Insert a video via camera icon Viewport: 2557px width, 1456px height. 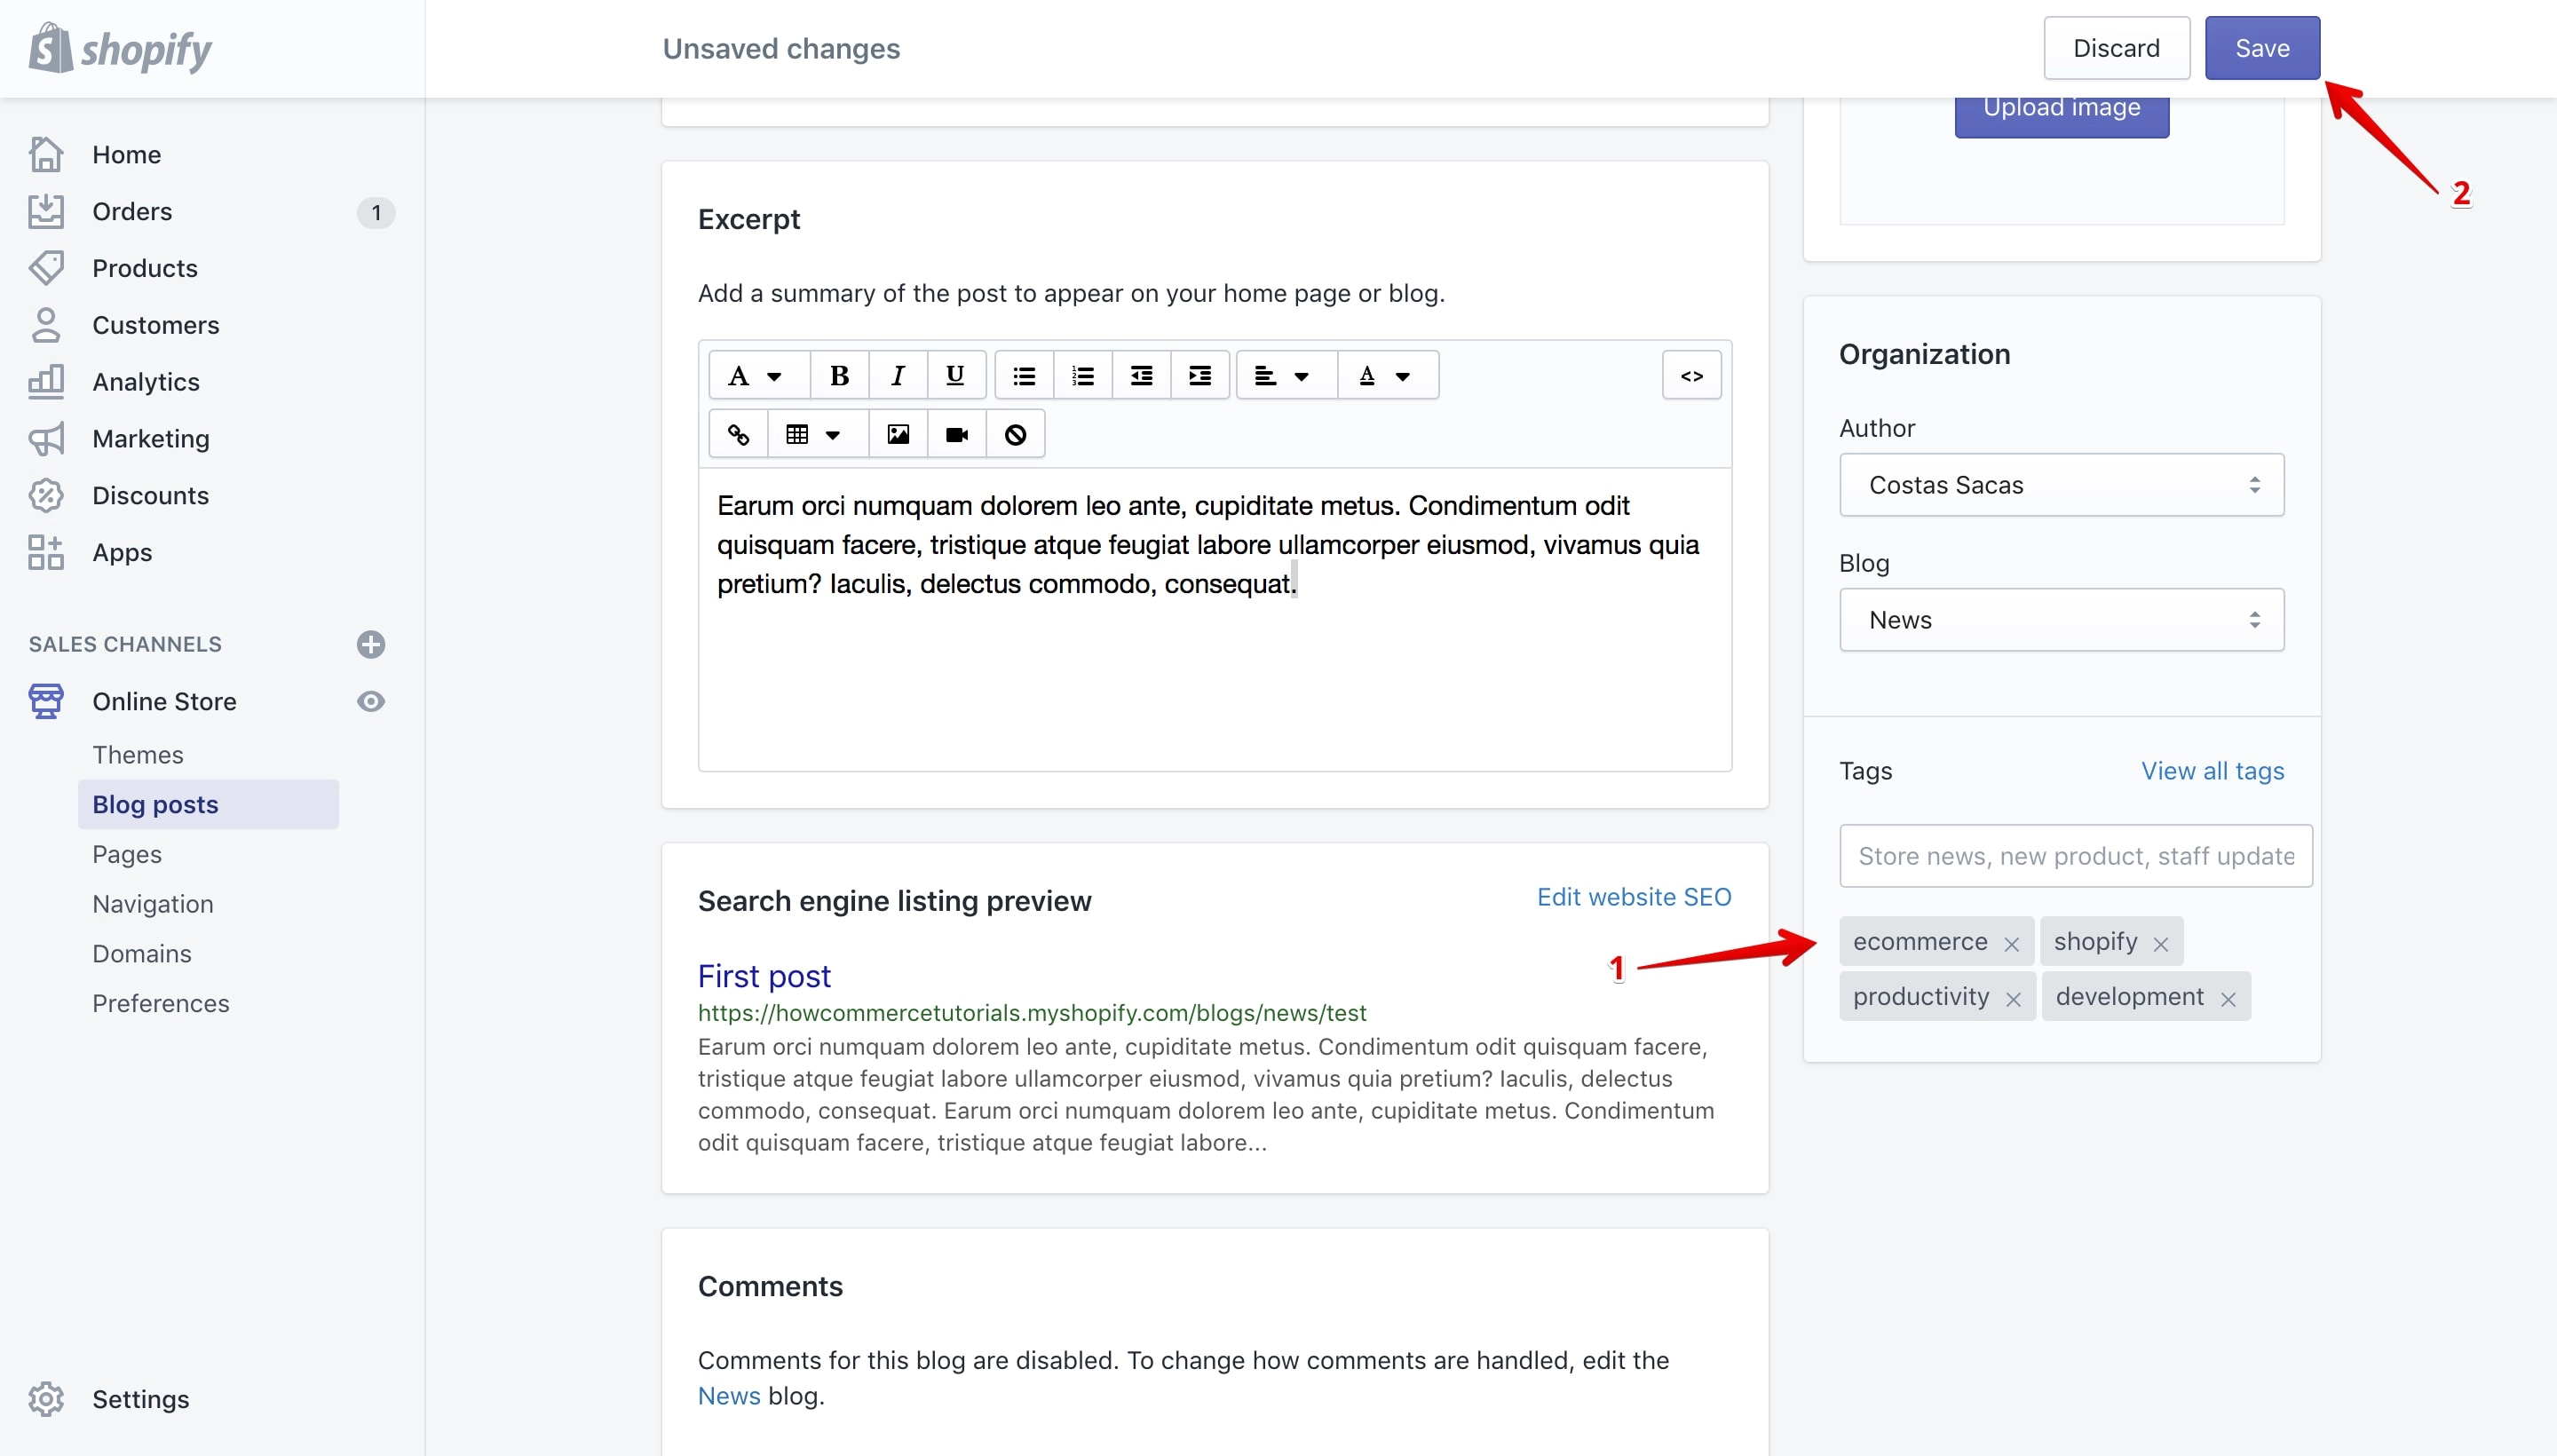pyautogui.click(x=957, y=434)
